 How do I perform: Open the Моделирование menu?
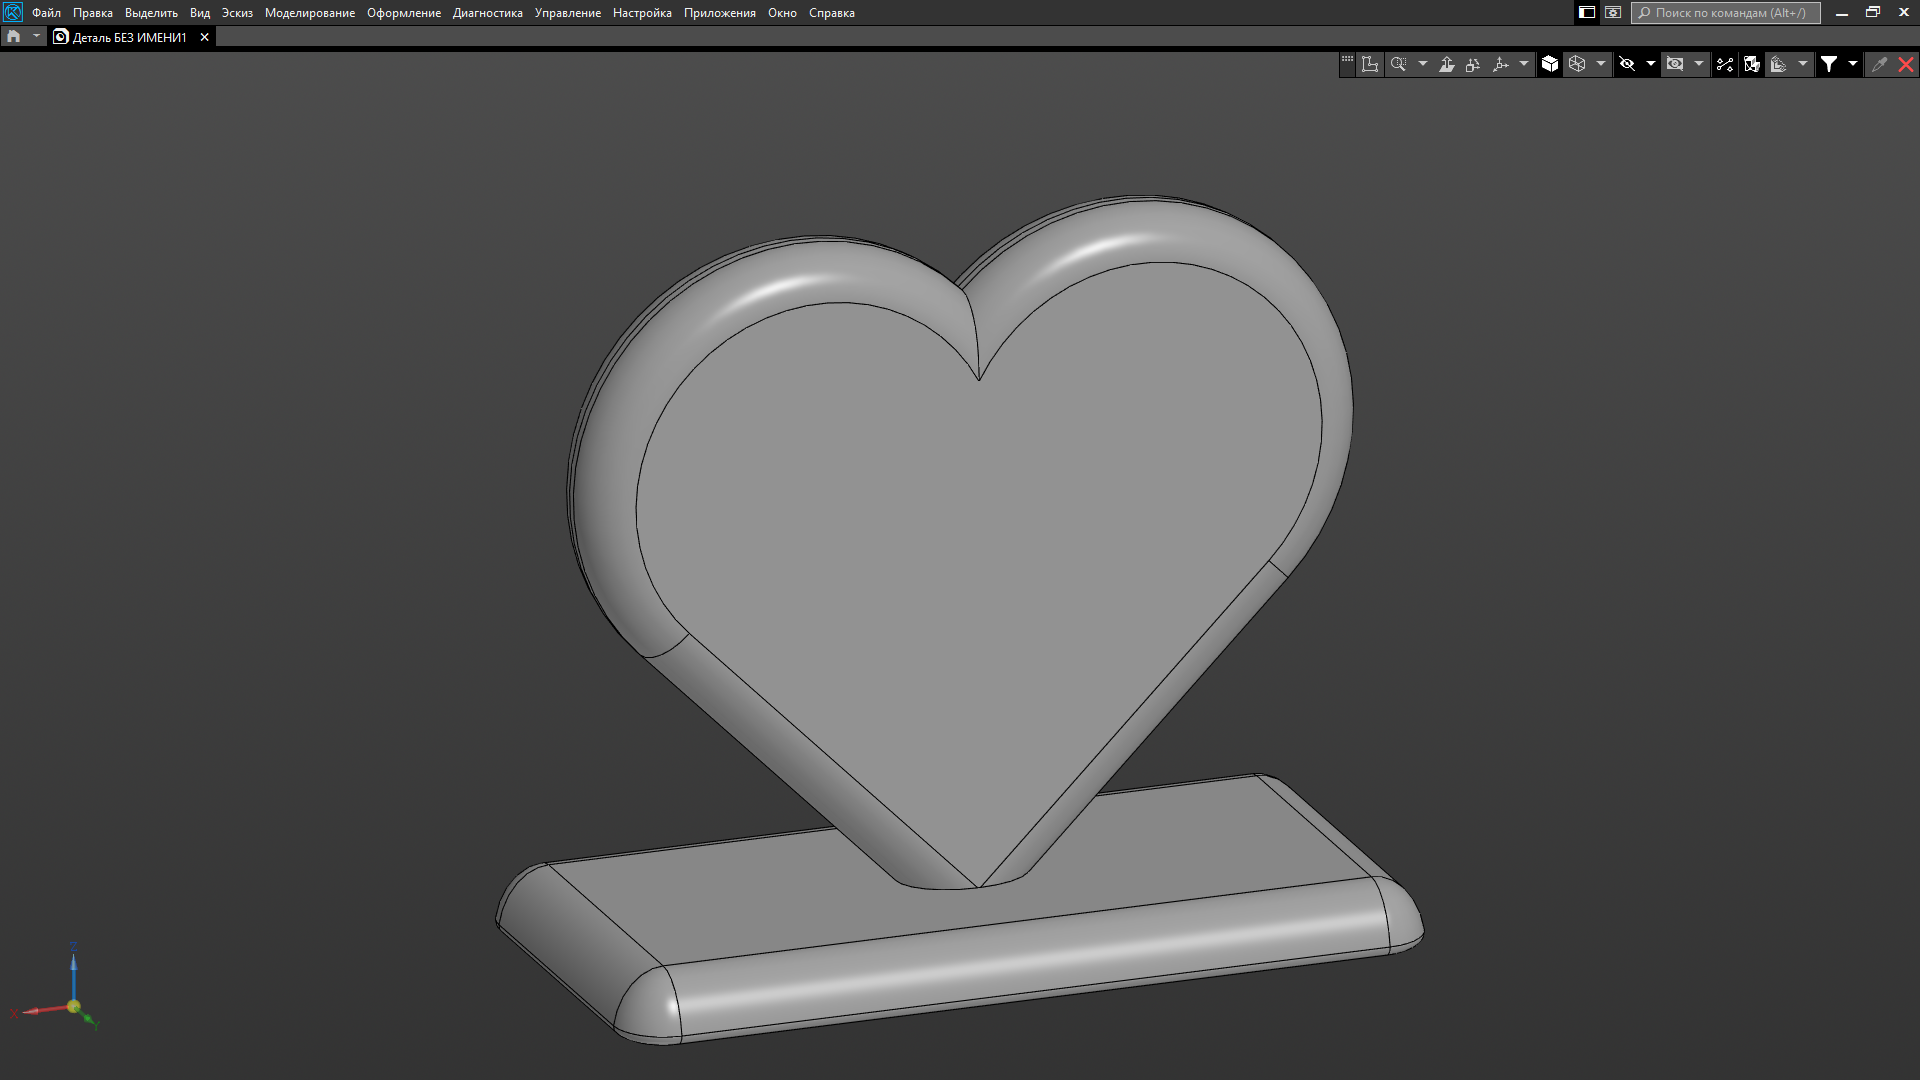309,13
